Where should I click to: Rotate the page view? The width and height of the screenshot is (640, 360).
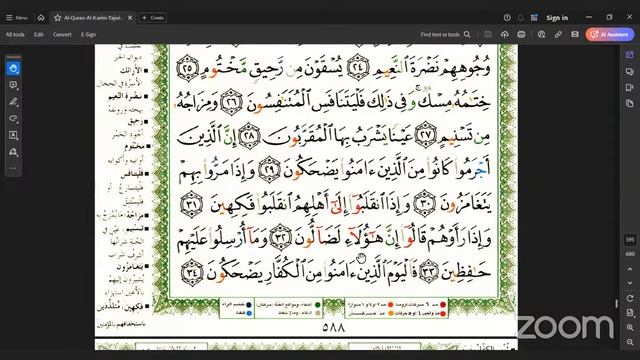630,298
